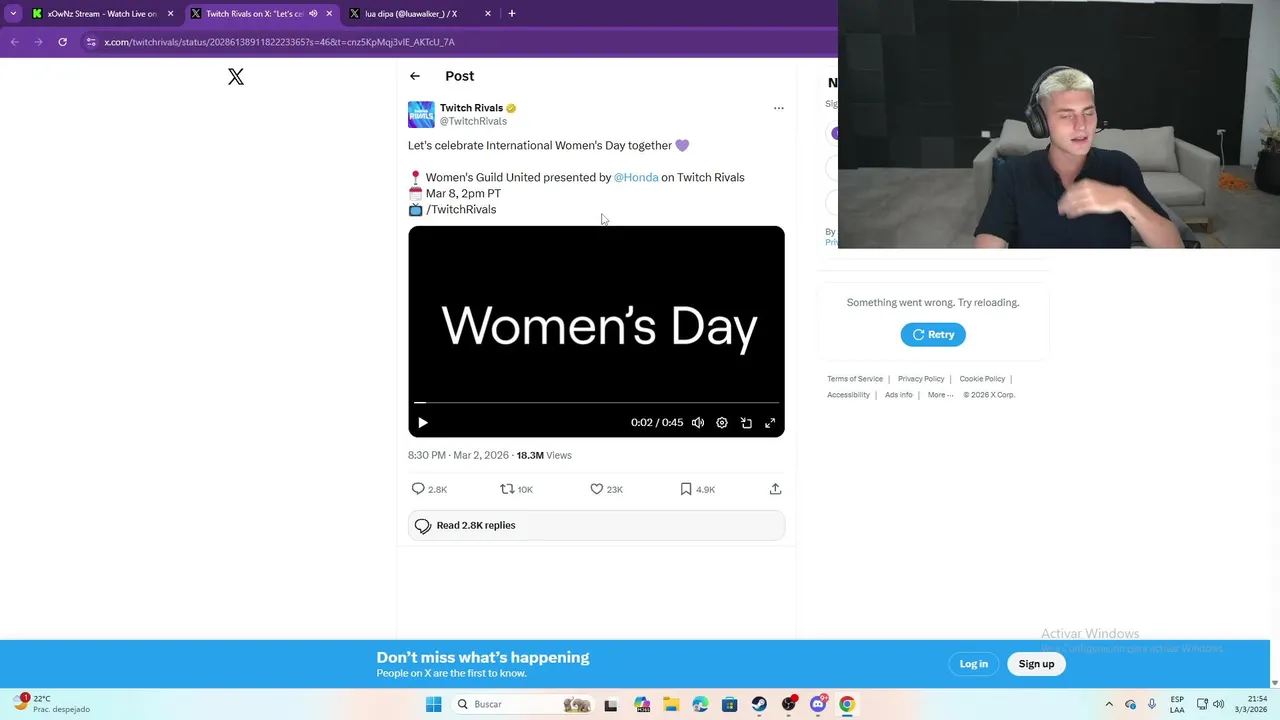Go back with the Post back arrow
Viewport: 1280px width, 720px height.
(415, 76)
